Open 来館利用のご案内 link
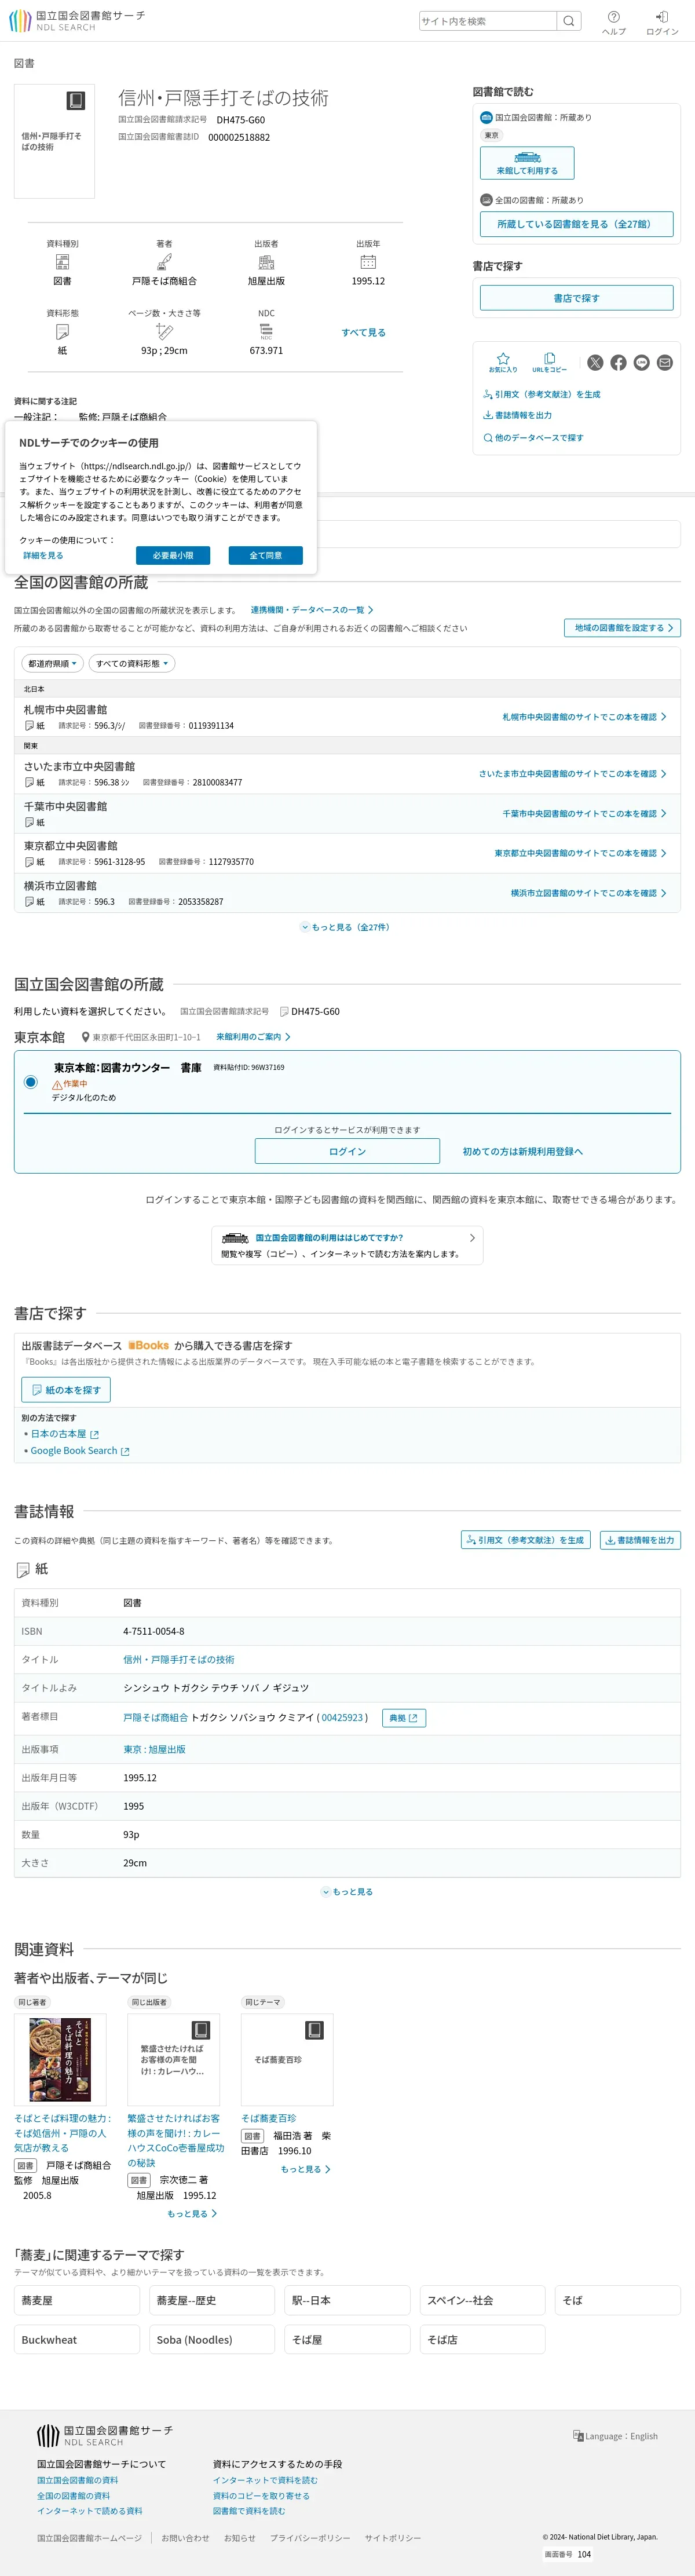Viewport: 695px width, 2576px height. point(253,1037)
